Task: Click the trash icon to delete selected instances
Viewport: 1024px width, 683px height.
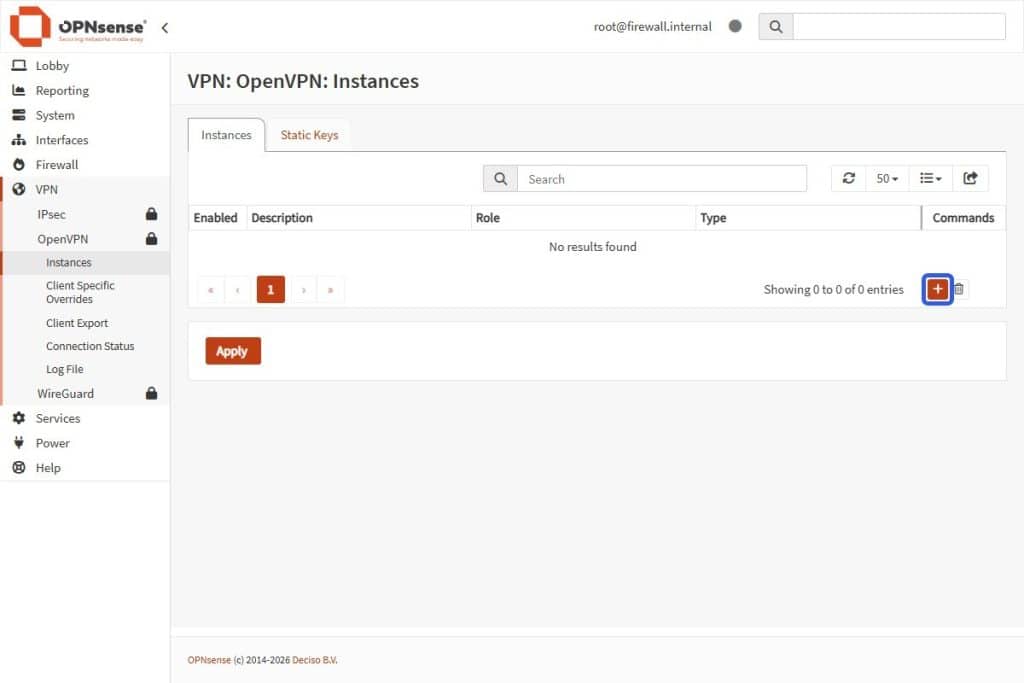Action: pos(958,289)
